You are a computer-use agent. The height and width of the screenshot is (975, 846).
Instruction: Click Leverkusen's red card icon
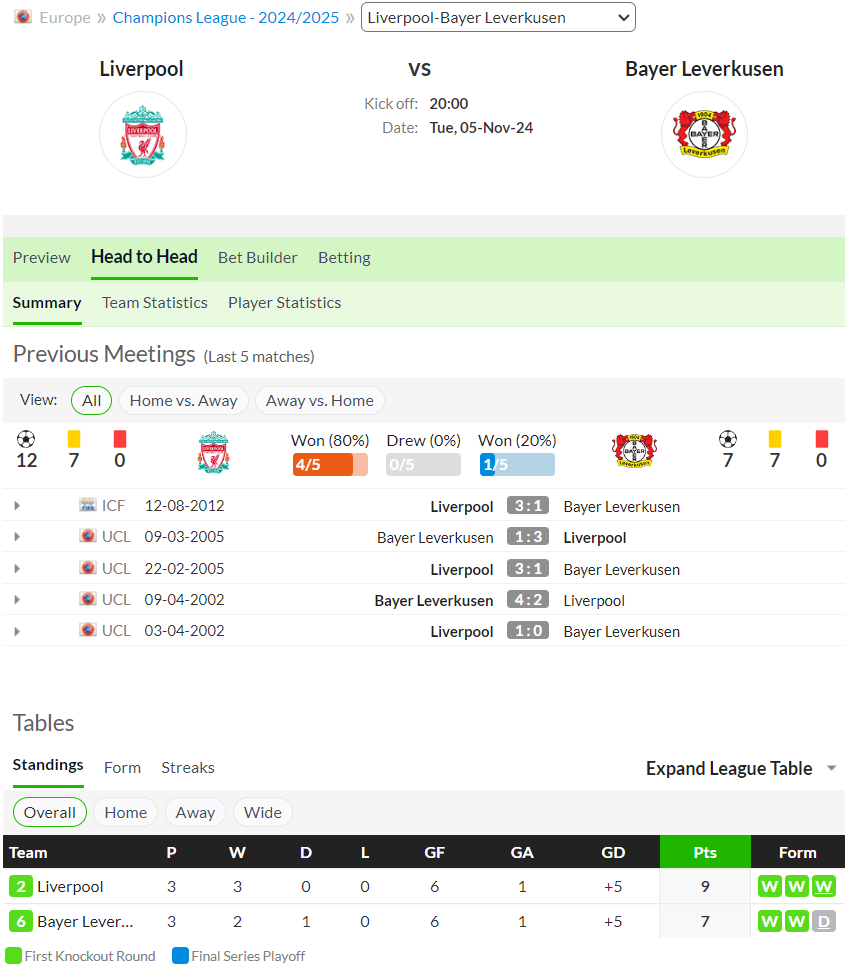pos(822,439)
